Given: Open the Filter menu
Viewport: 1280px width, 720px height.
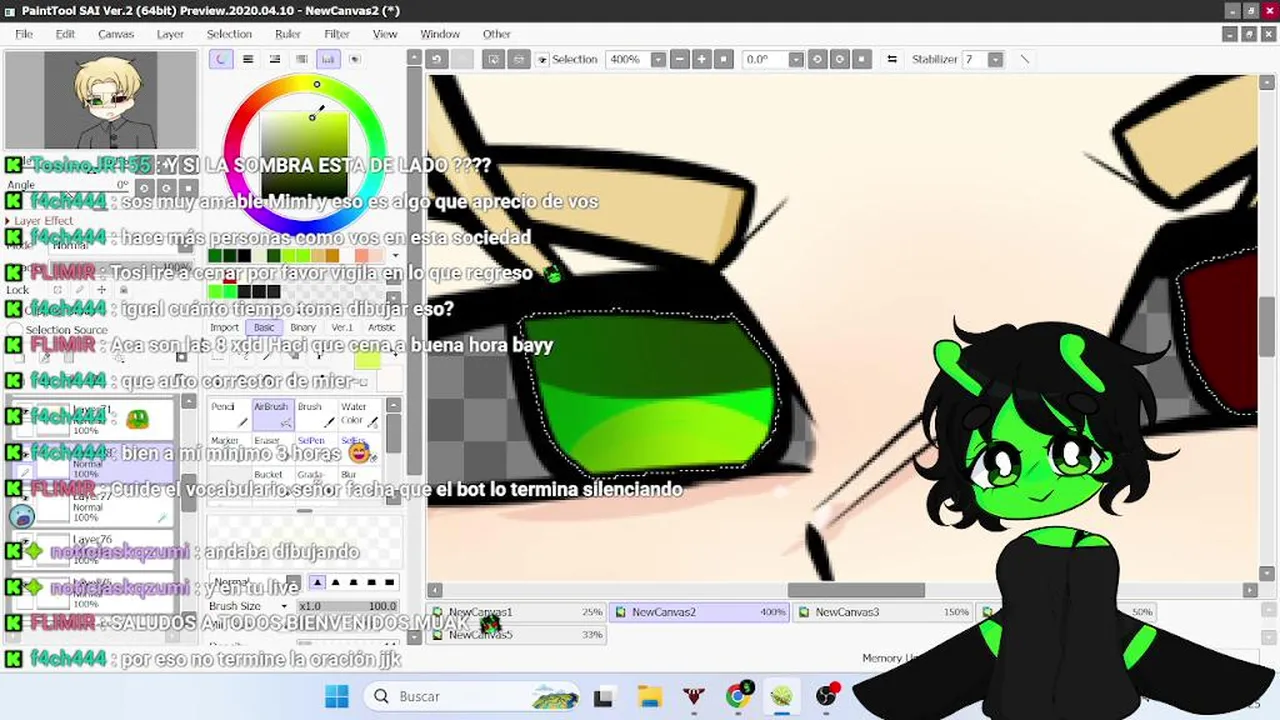Looking at the screenshot, I should [337, 34].
